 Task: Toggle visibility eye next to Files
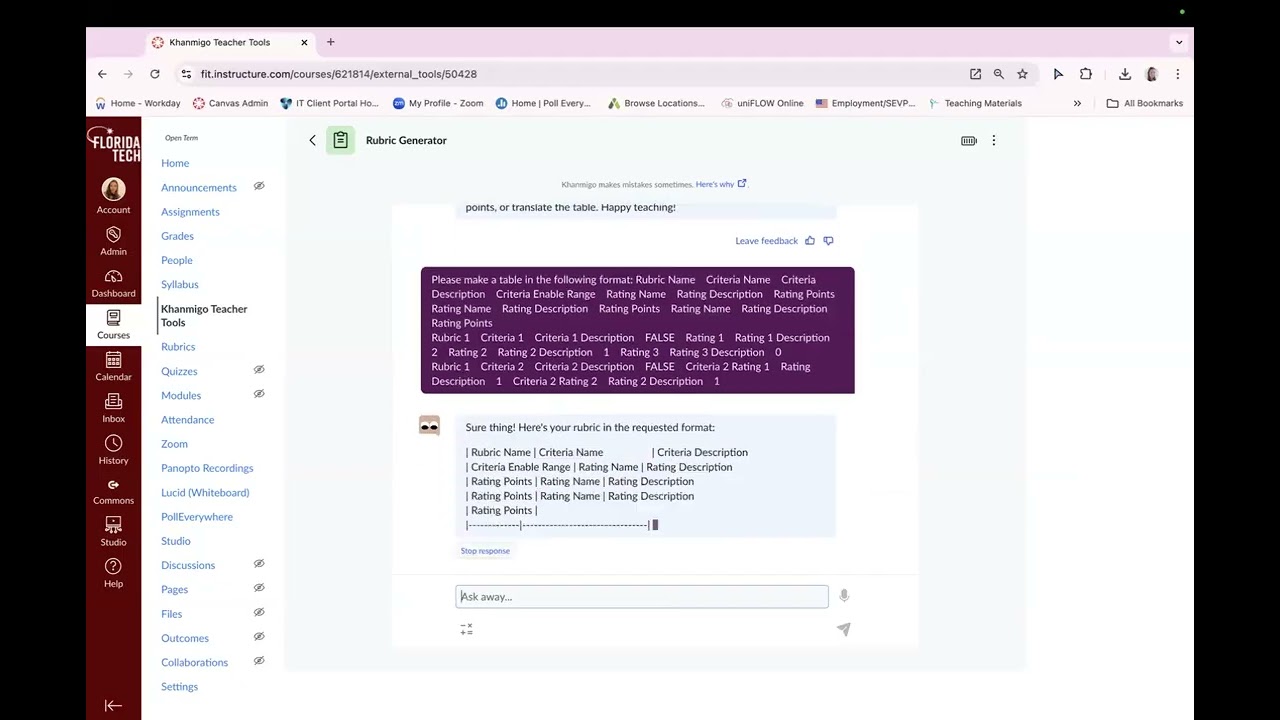tap(259, 612)
